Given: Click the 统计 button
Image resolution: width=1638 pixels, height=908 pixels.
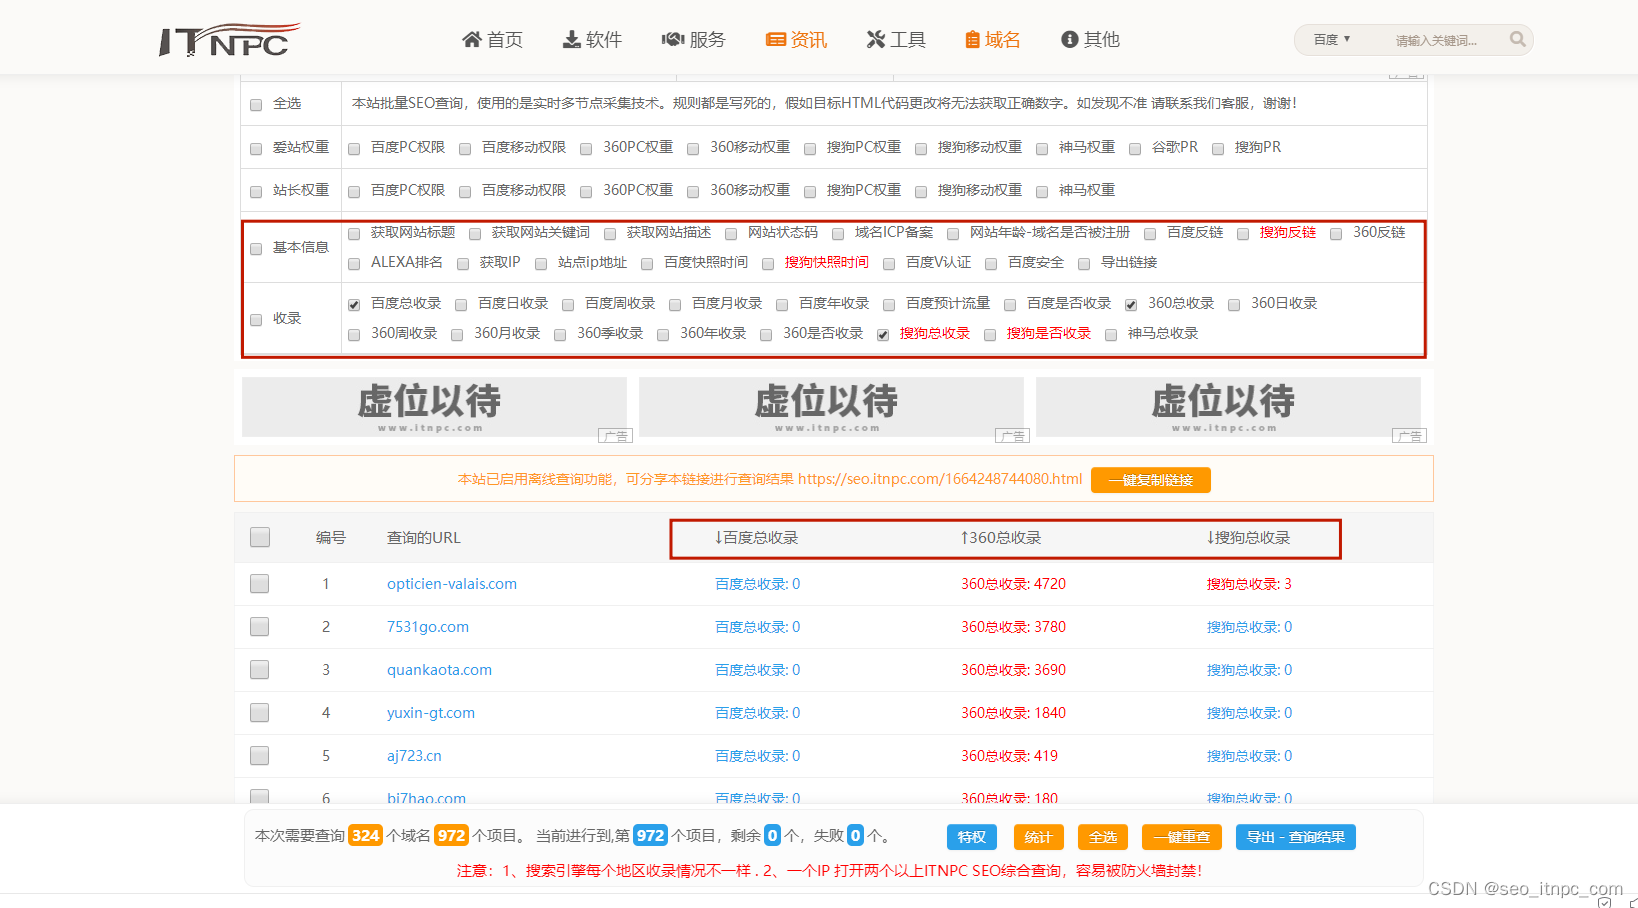Looking at the screenshot, I should pyautogui.click(x=1038, y=837).
